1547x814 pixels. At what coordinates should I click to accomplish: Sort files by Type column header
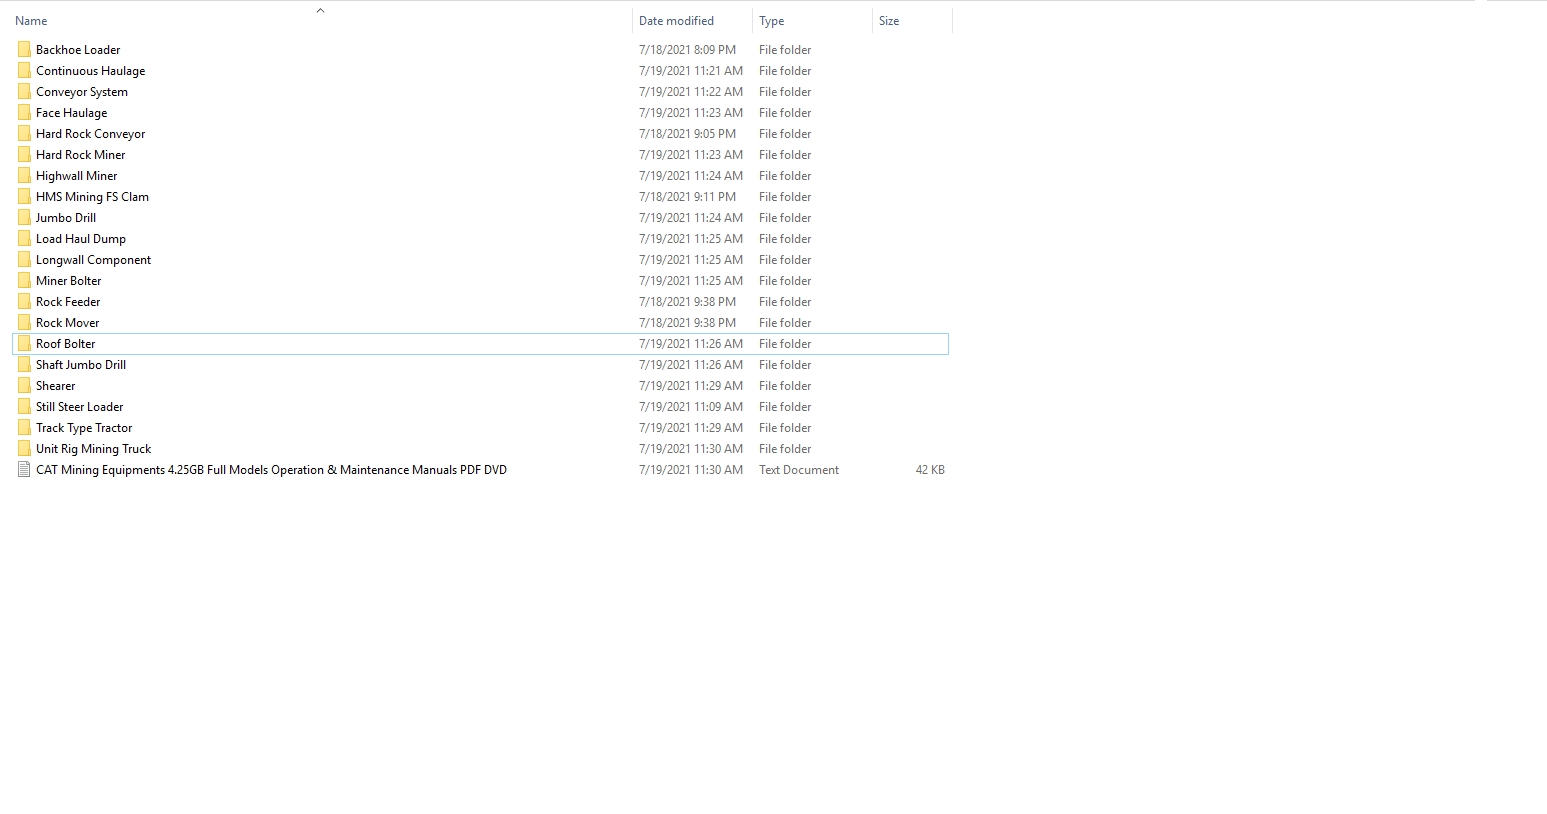point(771,20)
